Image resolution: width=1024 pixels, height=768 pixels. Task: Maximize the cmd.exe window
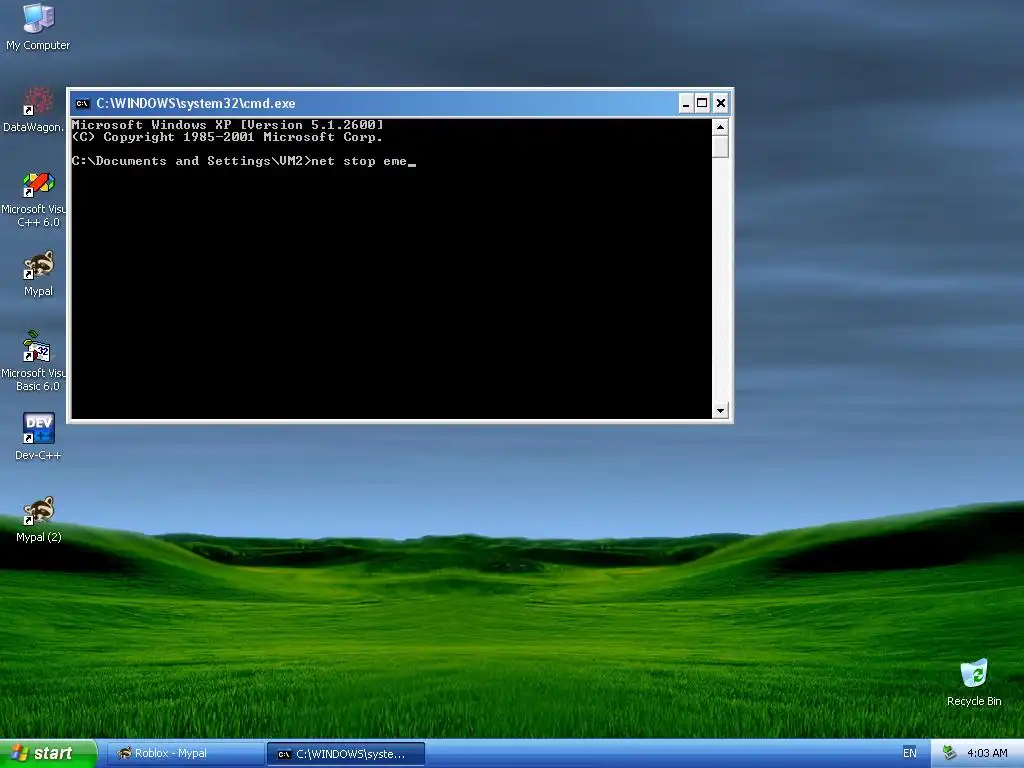[702, 103]
